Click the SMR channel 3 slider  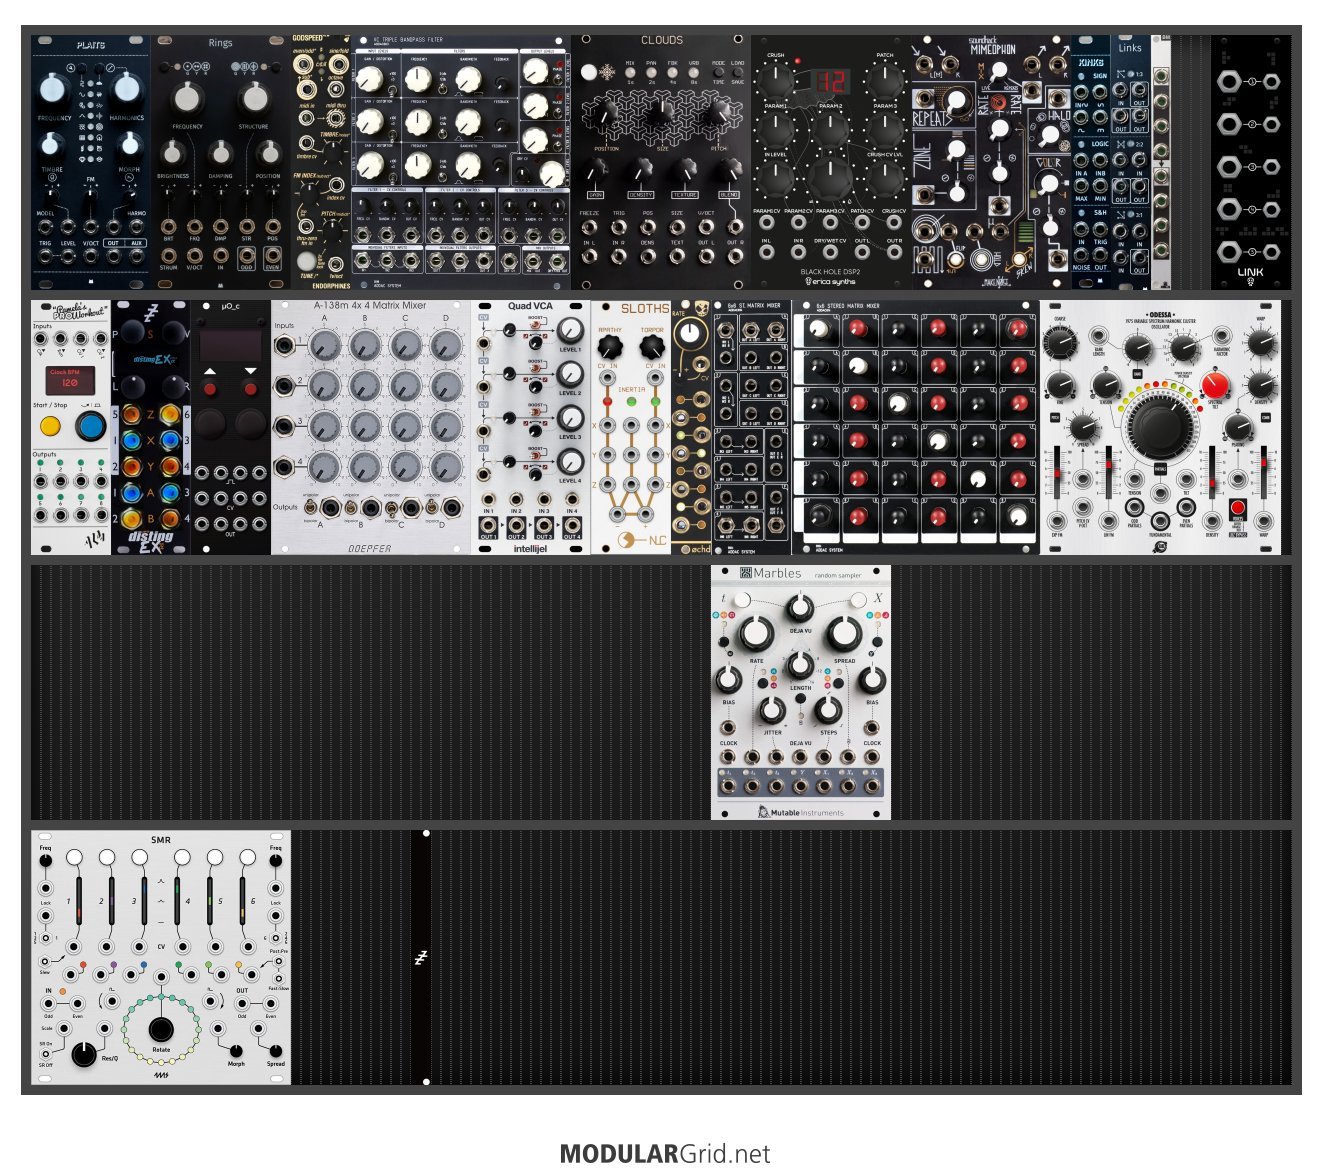[144, 902]
